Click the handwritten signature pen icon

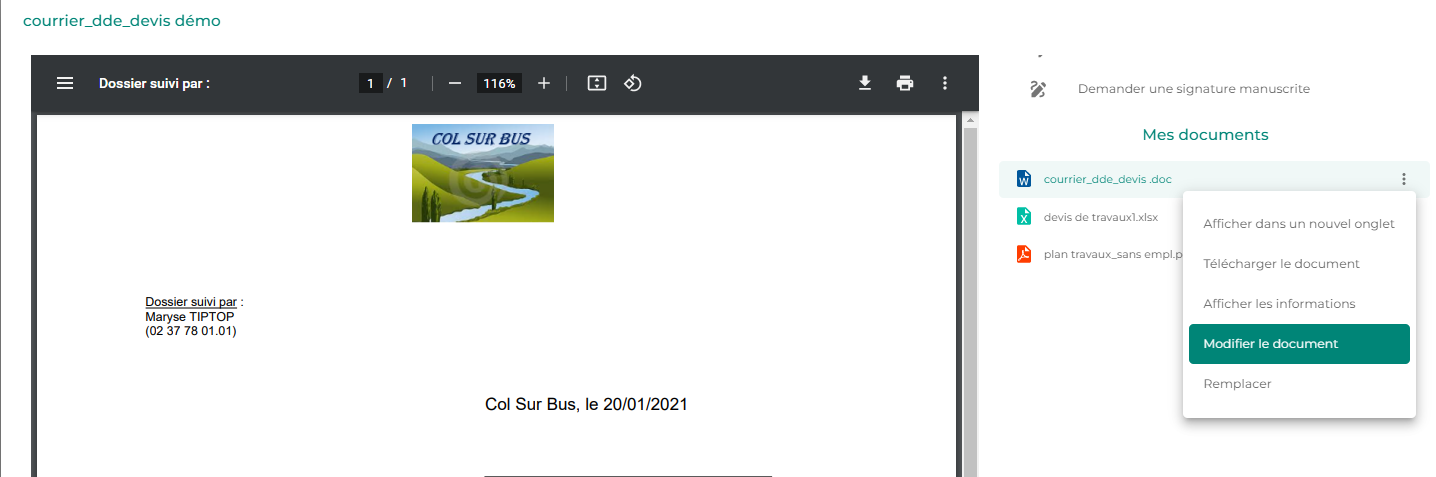pos(1038,89)
